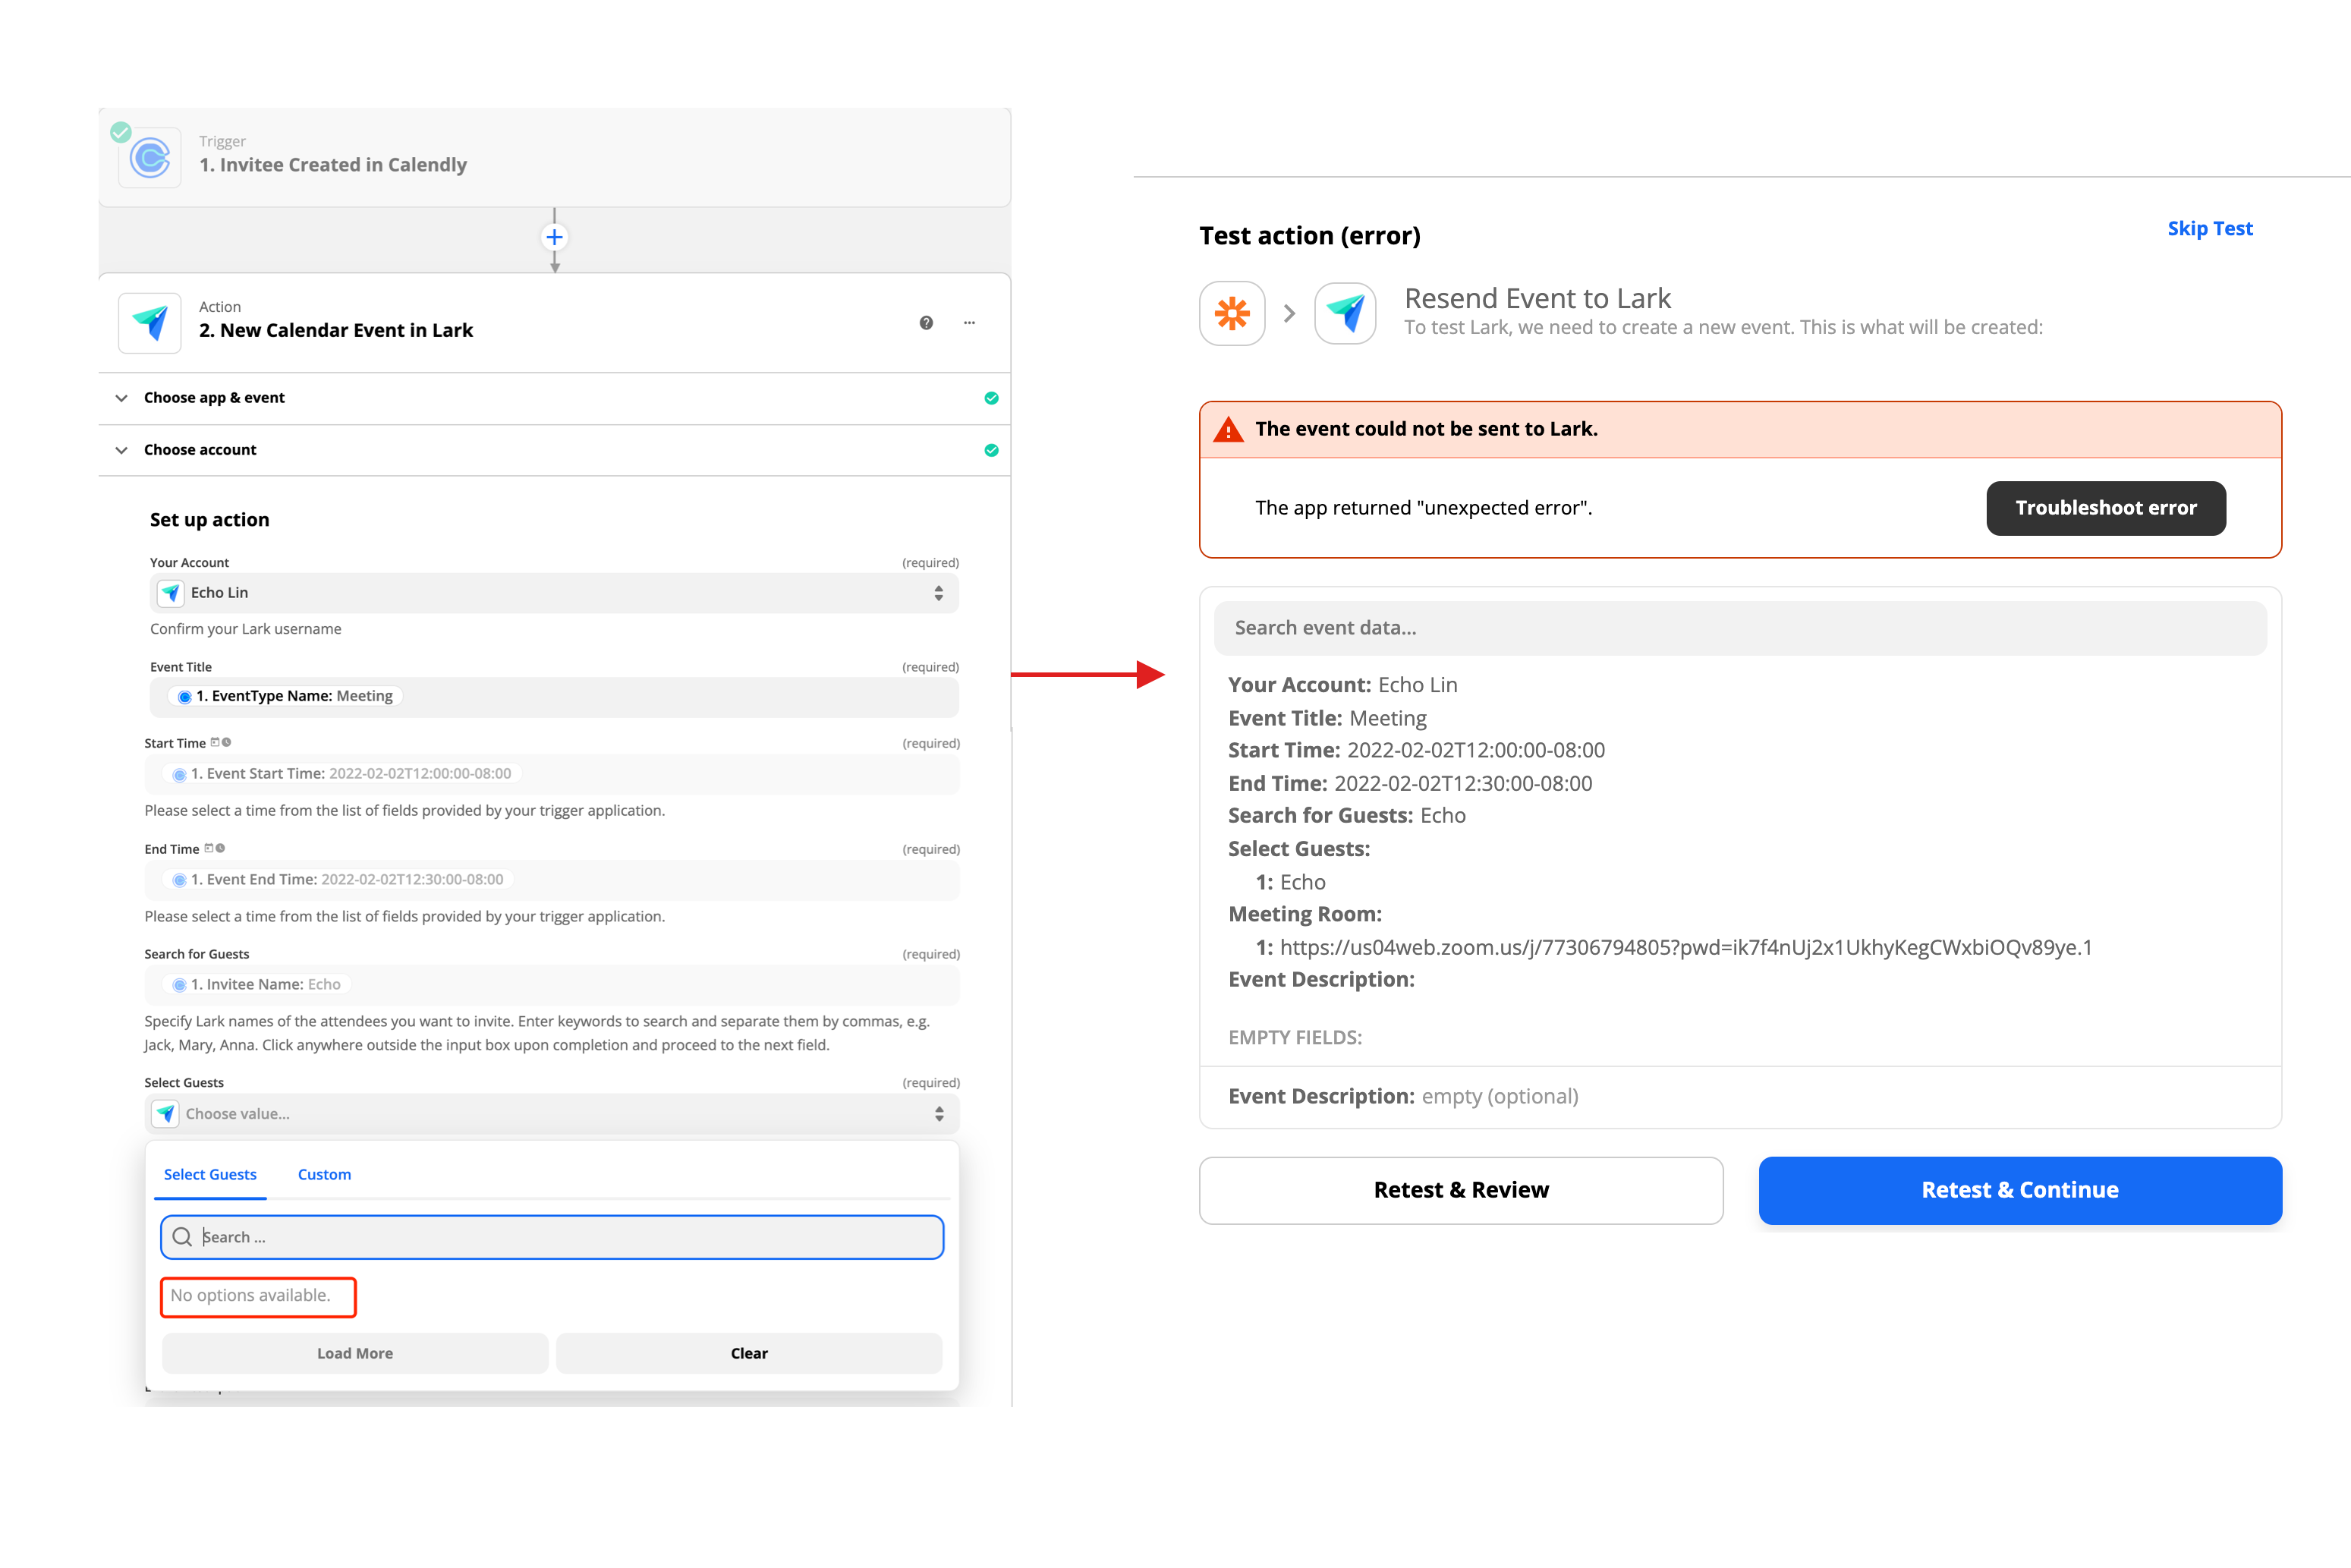
Task: Click the Load More button
Action: (355, 1353)
